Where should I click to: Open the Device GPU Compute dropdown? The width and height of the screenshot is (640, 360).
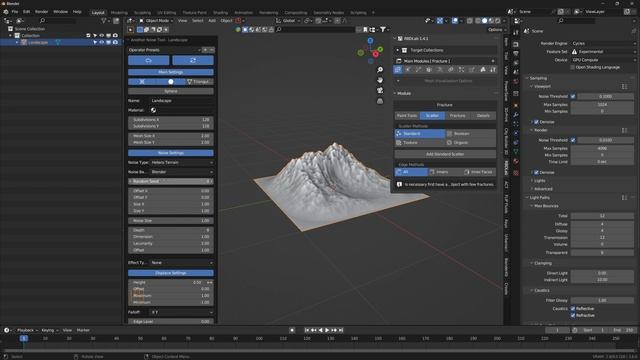(603, 60)
